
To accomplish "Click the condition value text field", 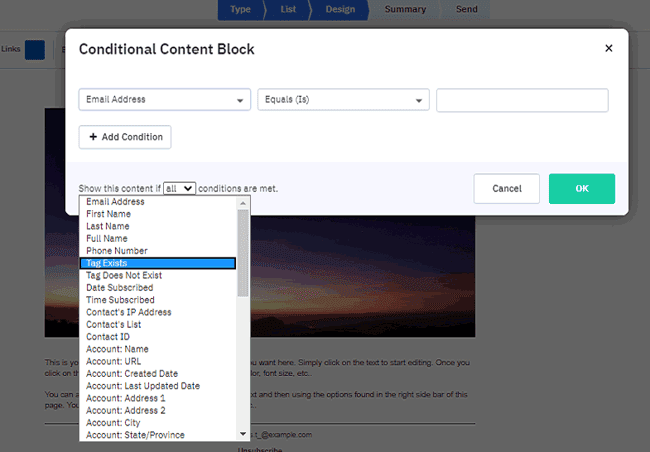I will [522, 100].
